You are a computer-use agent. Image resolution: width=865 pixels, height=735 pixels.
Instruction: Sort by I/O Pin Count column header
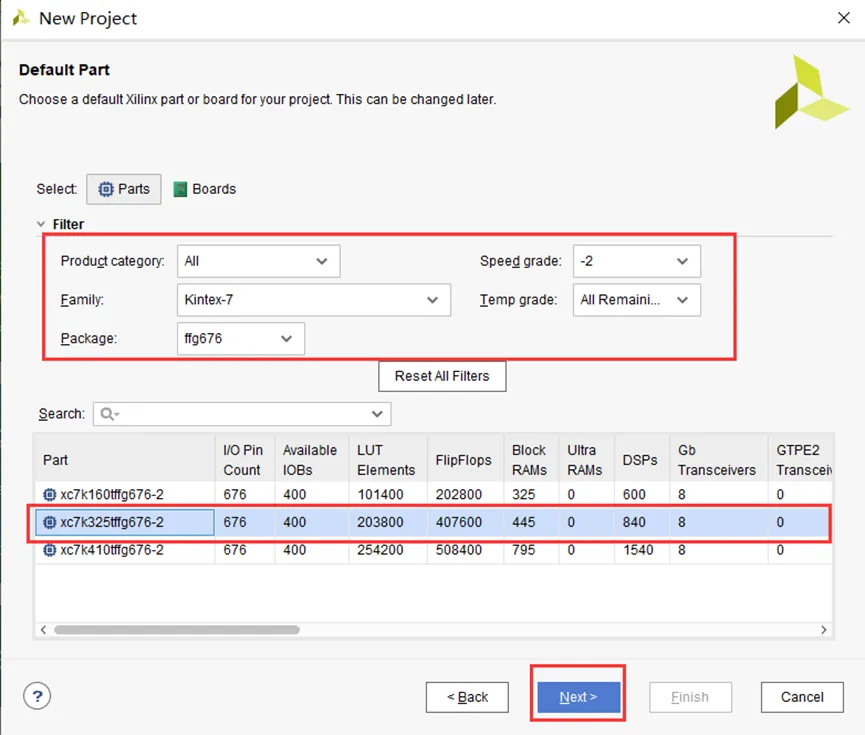pyautogui.click(x=245, y=460)
